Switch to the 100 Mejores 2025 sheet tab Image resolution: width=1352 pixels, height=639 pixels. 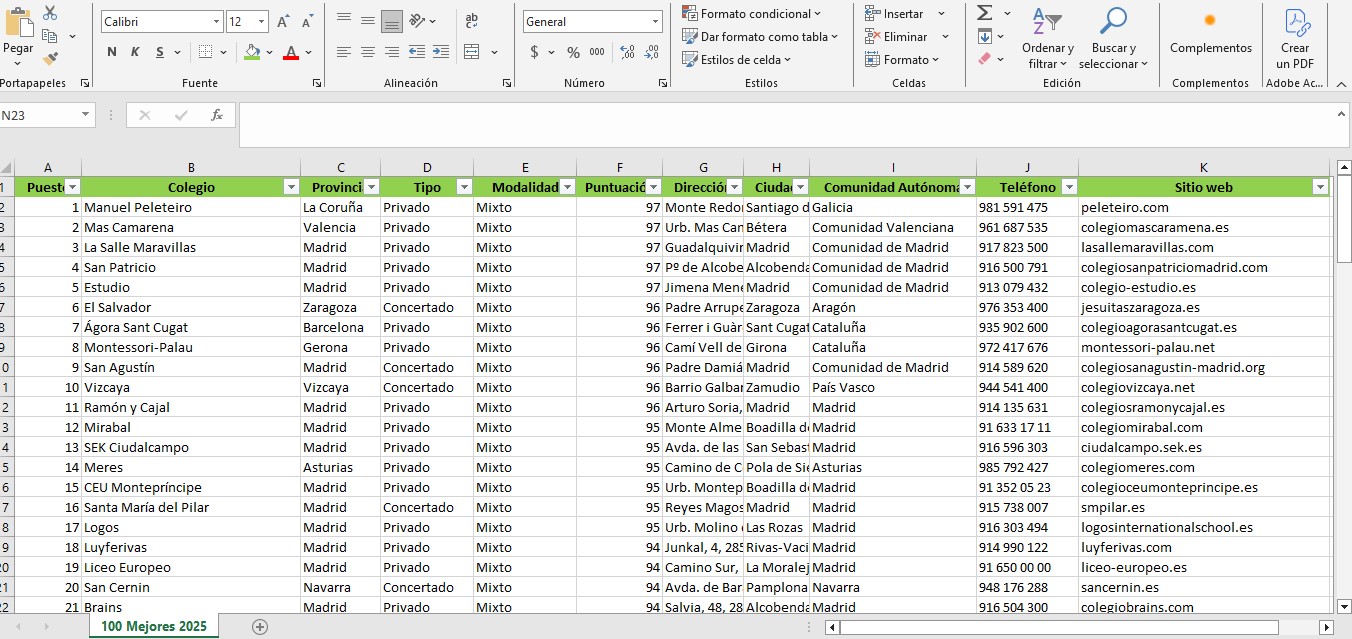(x=153, y=627)
